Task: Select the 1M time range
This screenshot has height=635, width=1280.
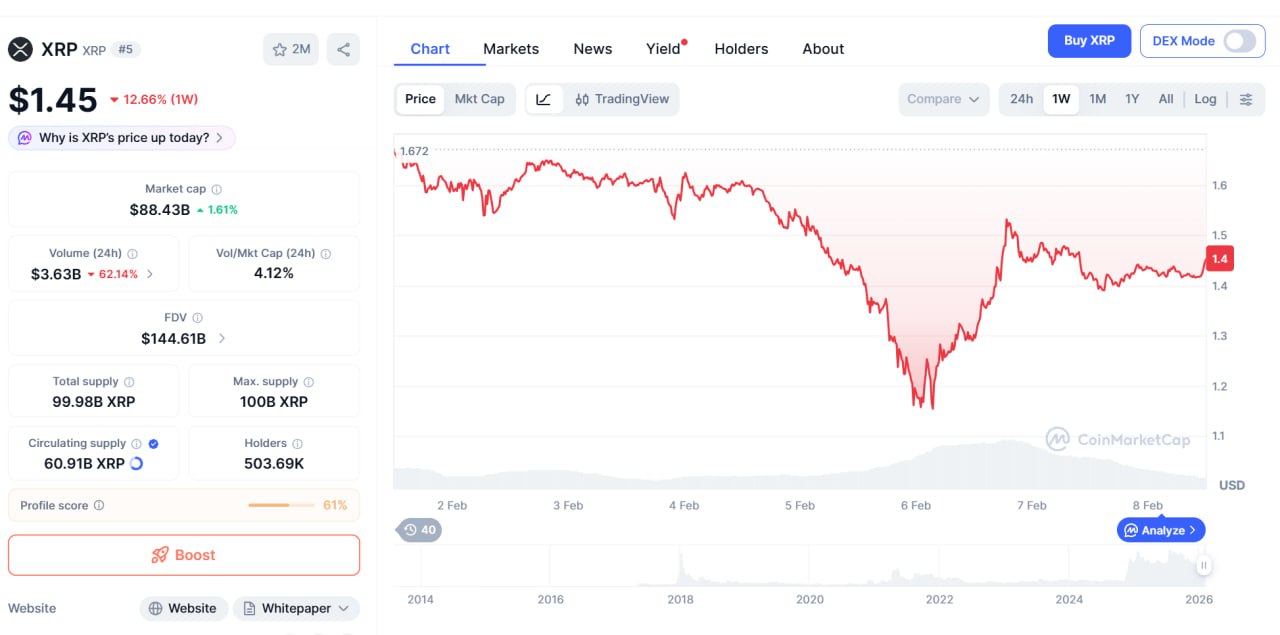Action: pyautogui.click(x=1097, y=99)
